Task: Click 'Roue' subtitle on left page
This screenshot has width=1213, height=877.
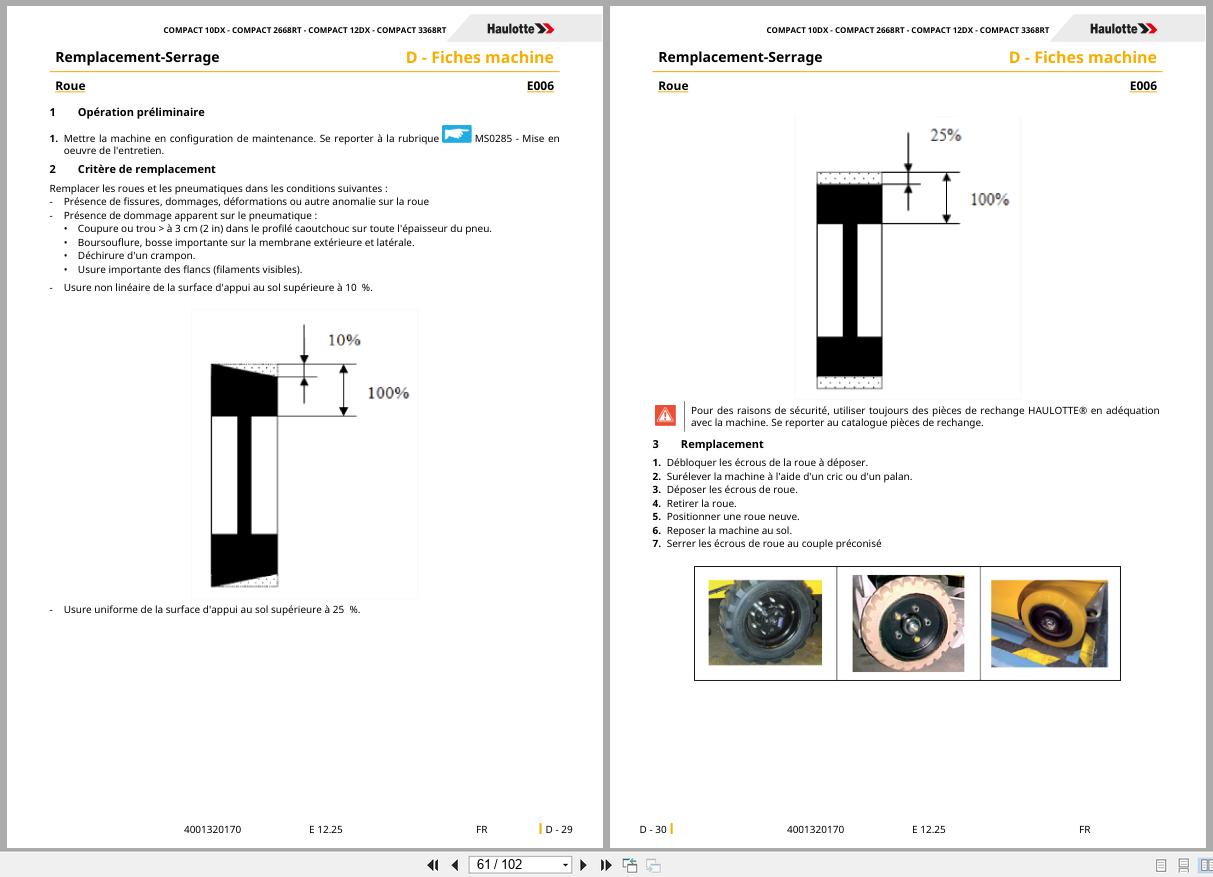Action: 70,86
